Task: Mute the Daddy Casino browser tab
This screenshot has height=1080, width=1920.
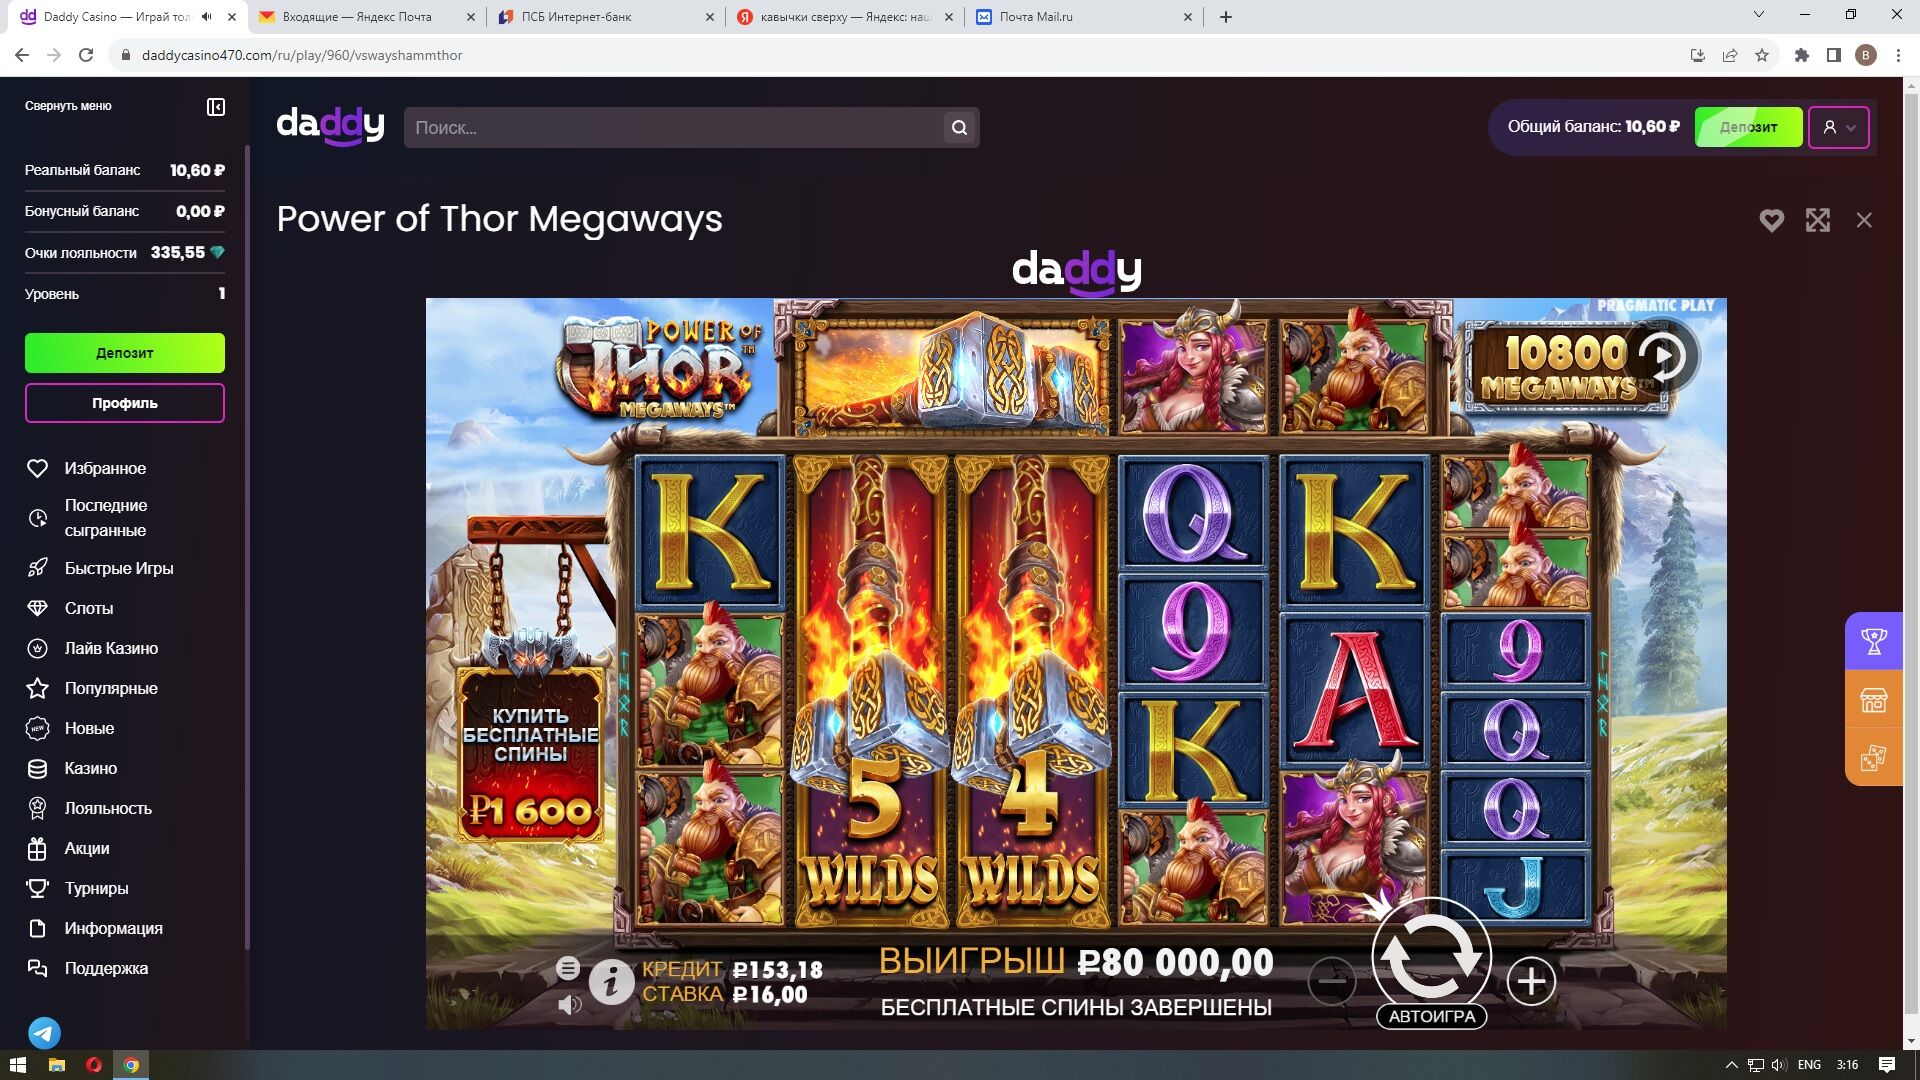Action: 207,17
